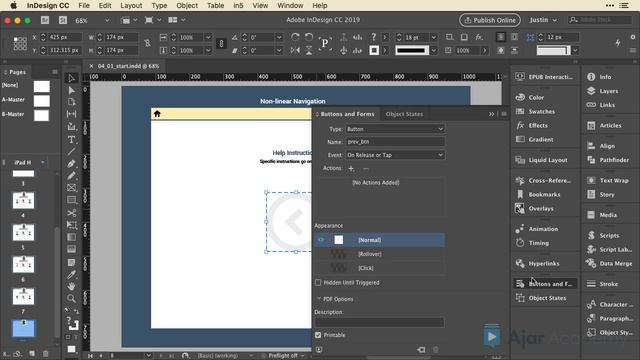Select the Rollover appearance state
Viewport: 640px width, 360px height.
379,254
